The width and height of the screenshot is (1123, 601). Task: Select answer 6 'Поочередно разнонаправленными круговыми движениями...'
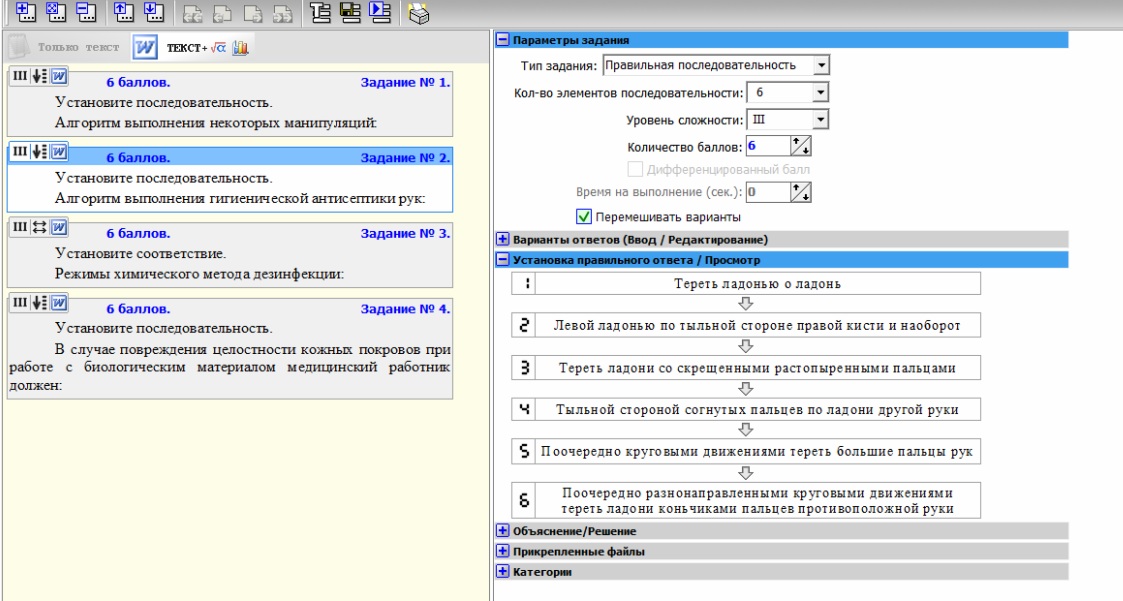[x=757, y=501]
